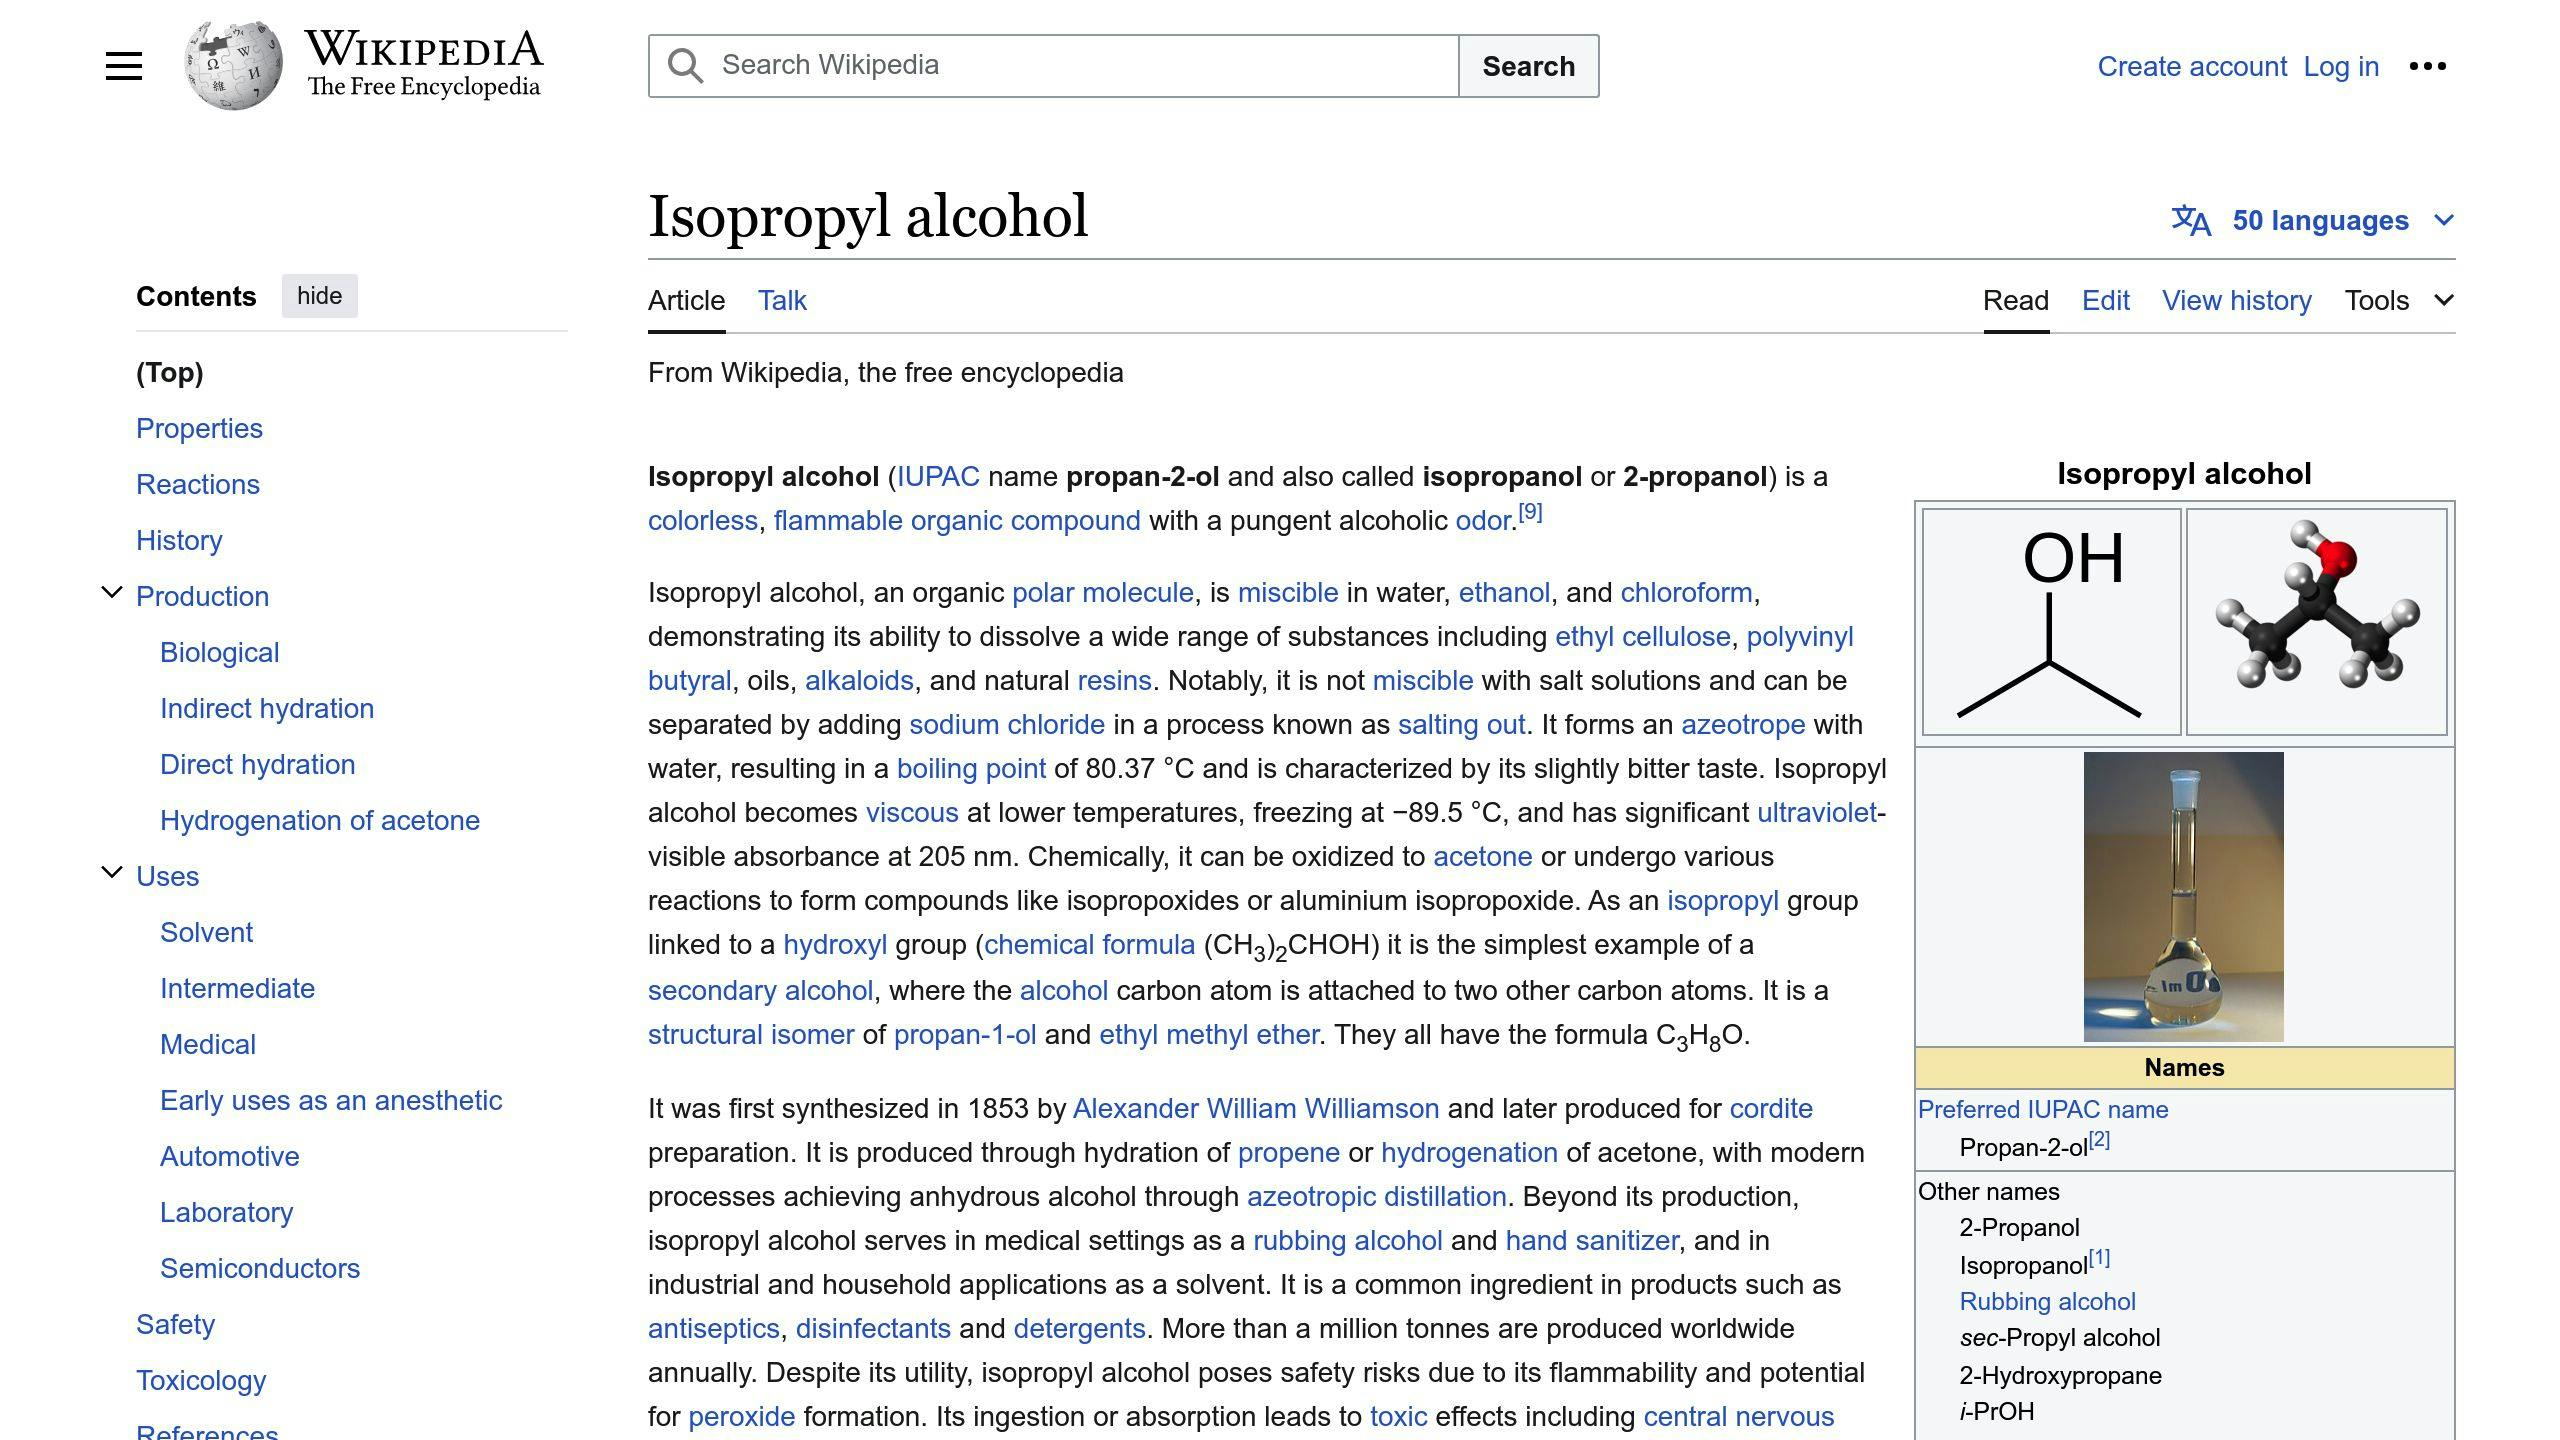
Task: Collapse the Production section in contents
Action: pyautogui.click(x=112, y=594)
